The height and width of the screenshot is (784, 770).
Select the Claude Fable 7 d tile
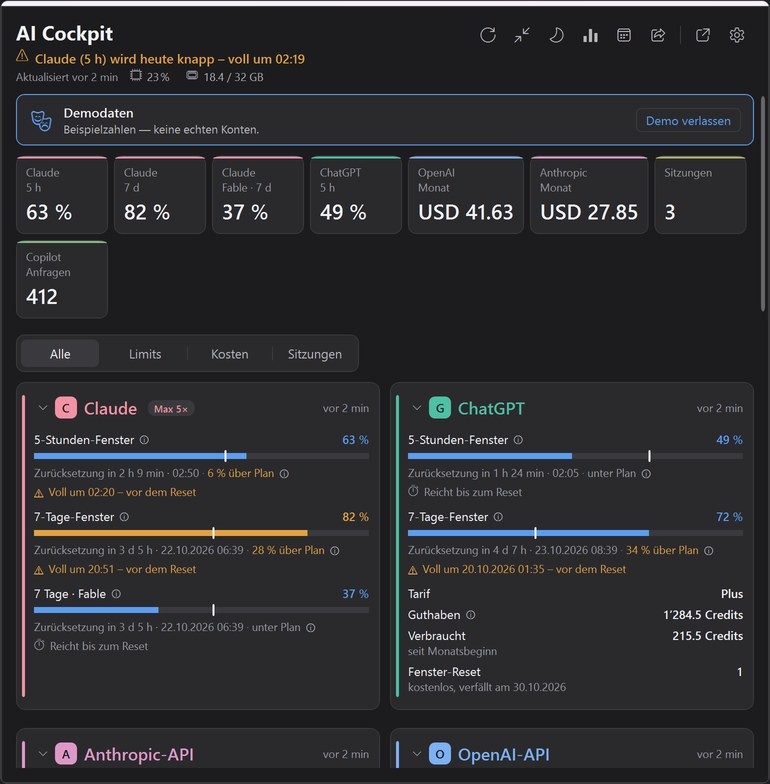(x=258, y=195)
